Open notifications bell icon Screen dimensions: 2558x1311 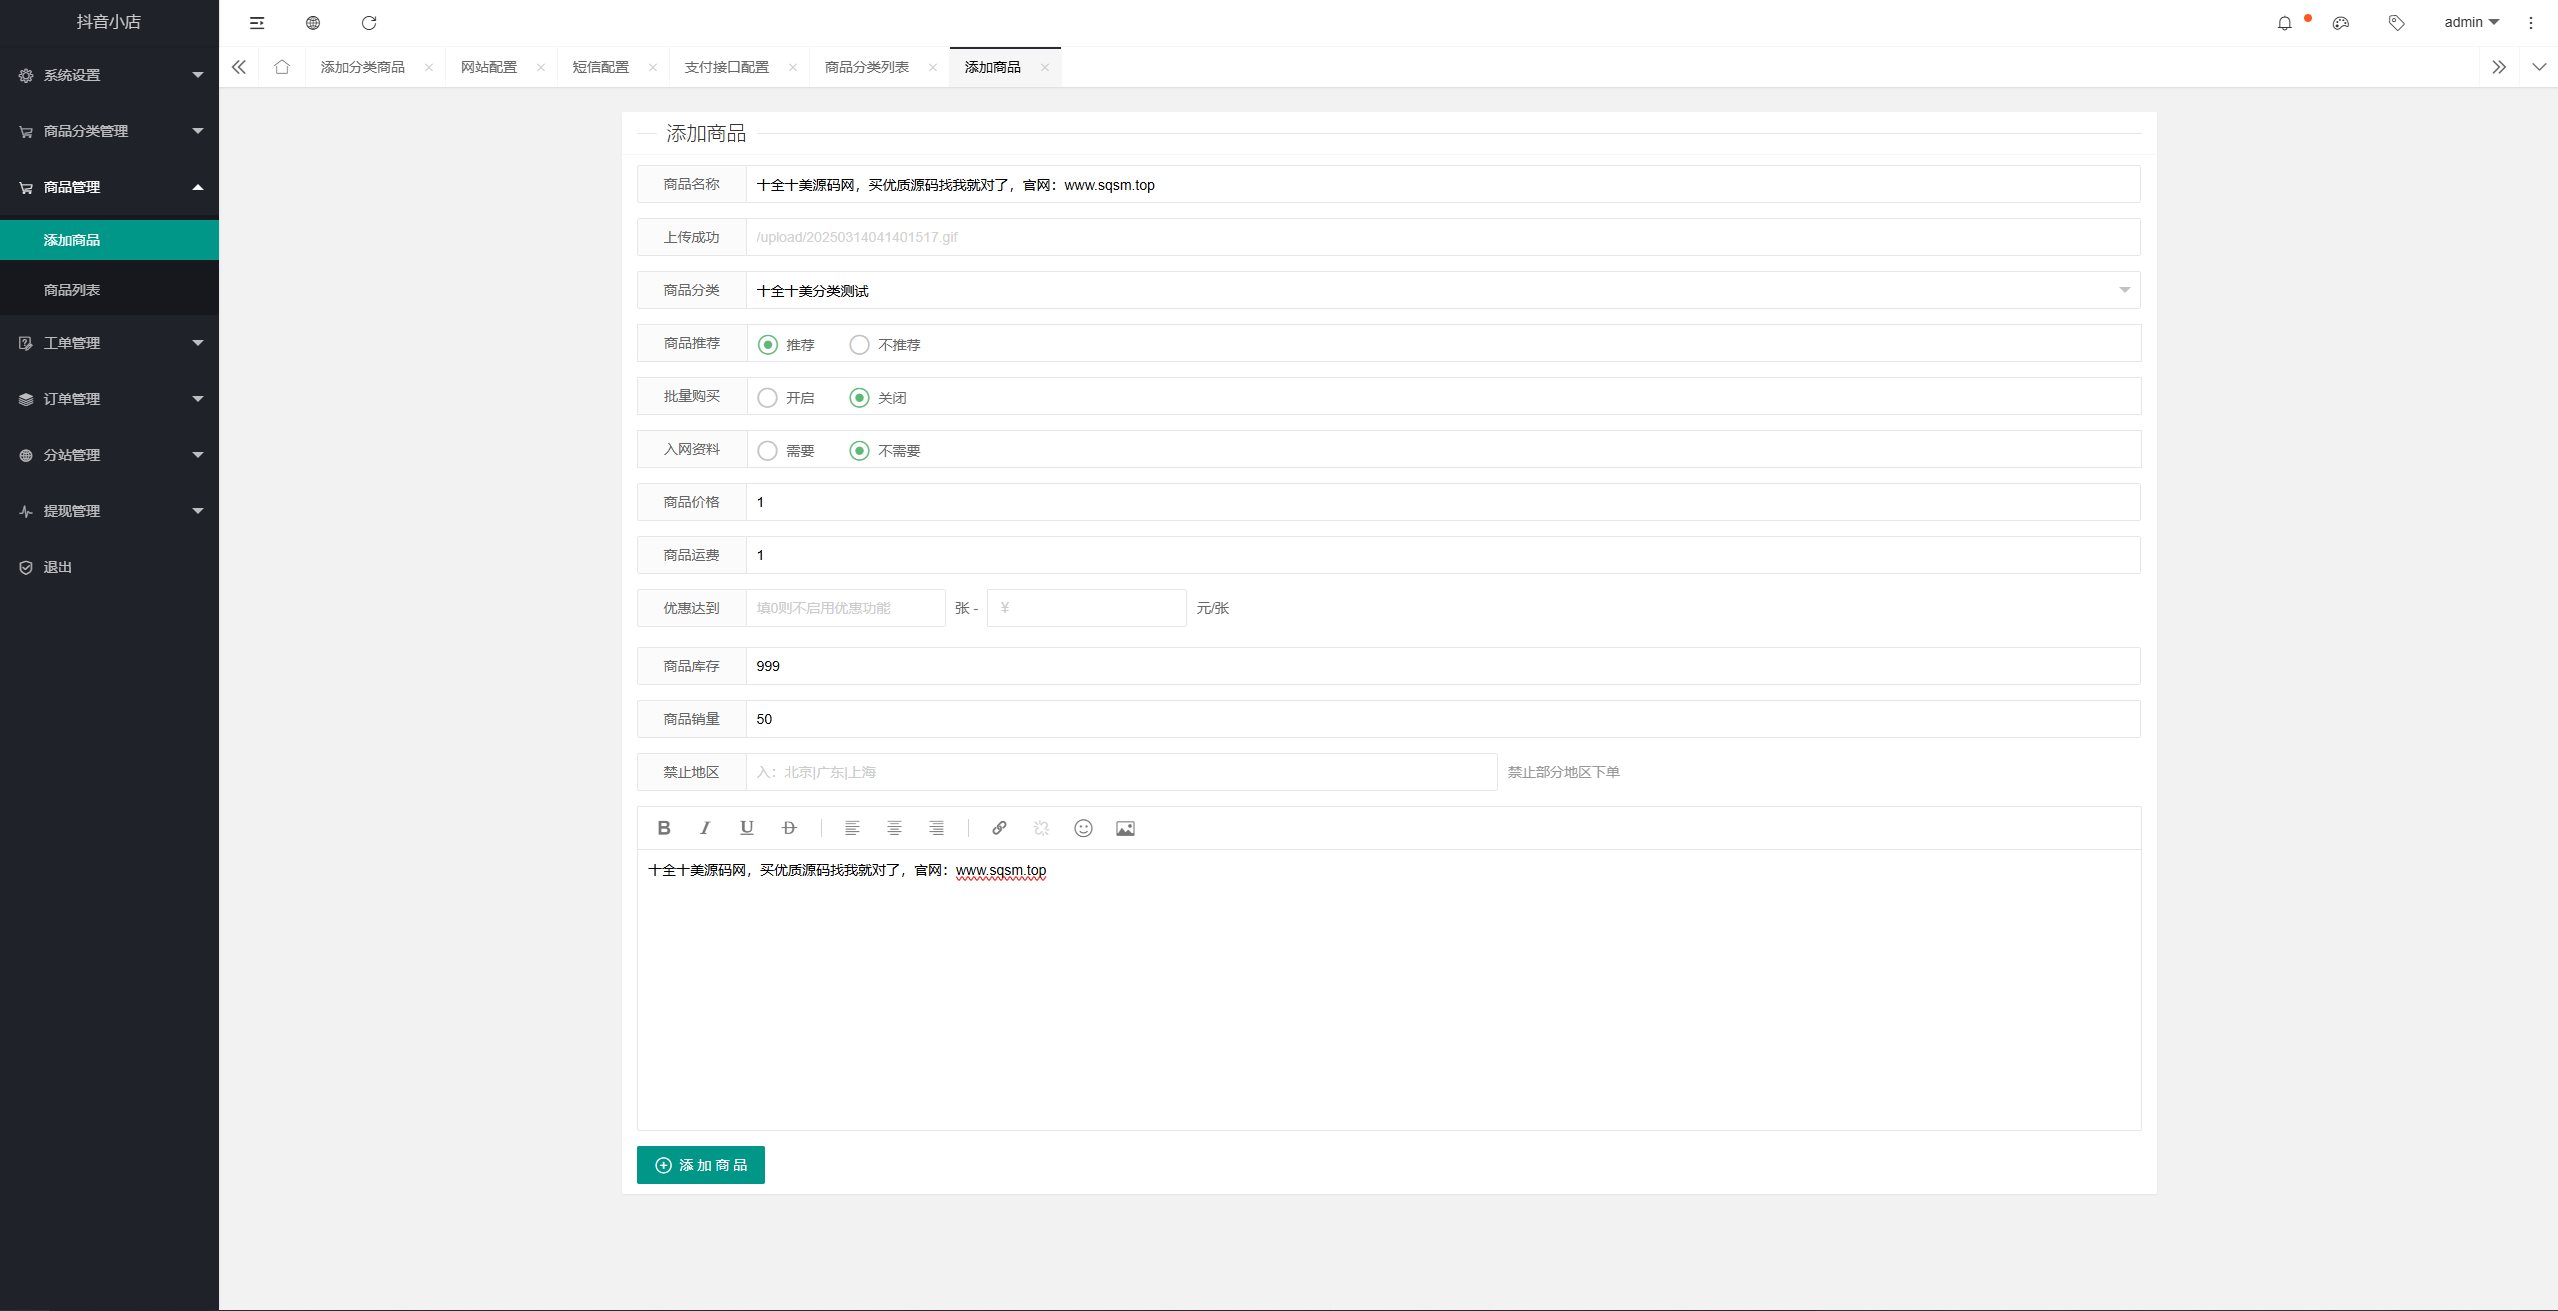[2284, 23]
